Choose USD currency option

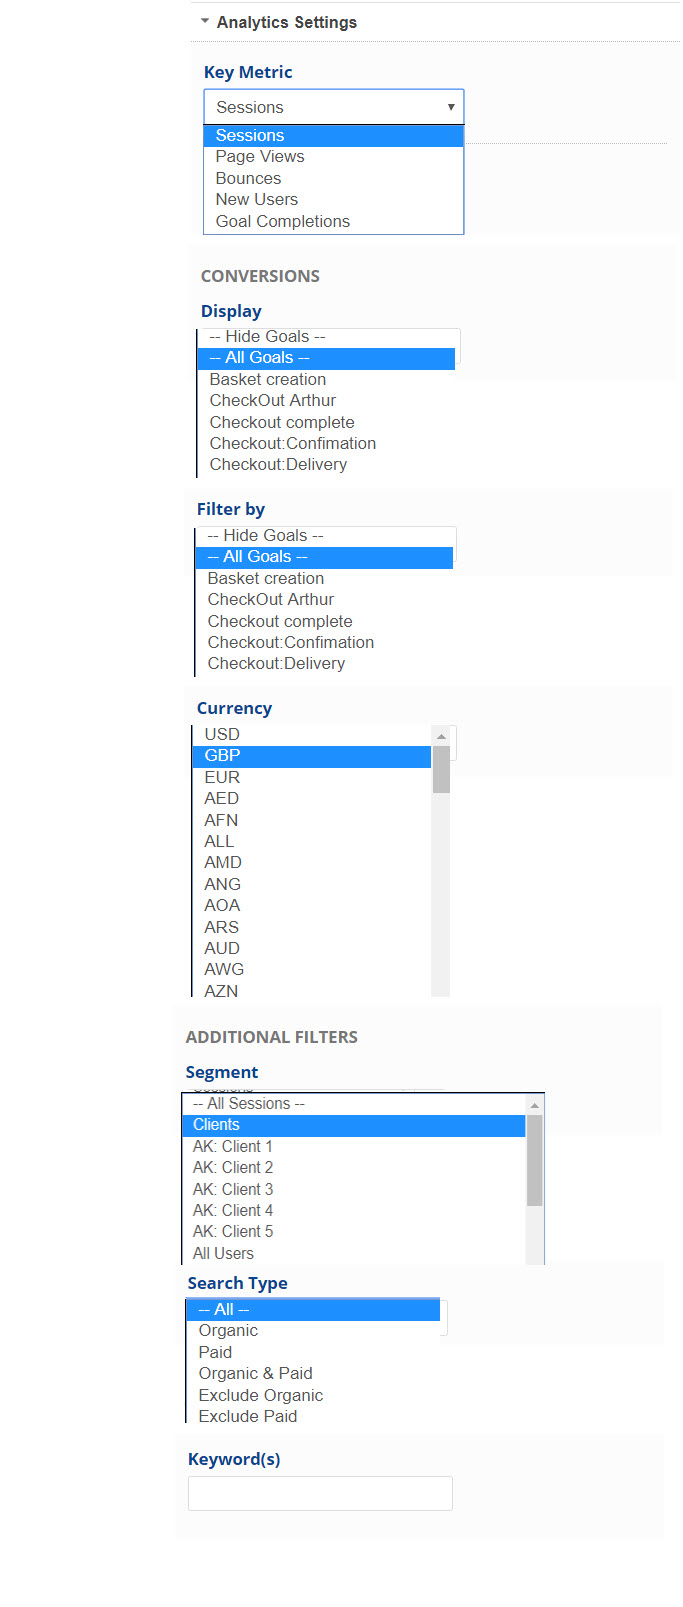pyautogui.click(x=222, y=735)
